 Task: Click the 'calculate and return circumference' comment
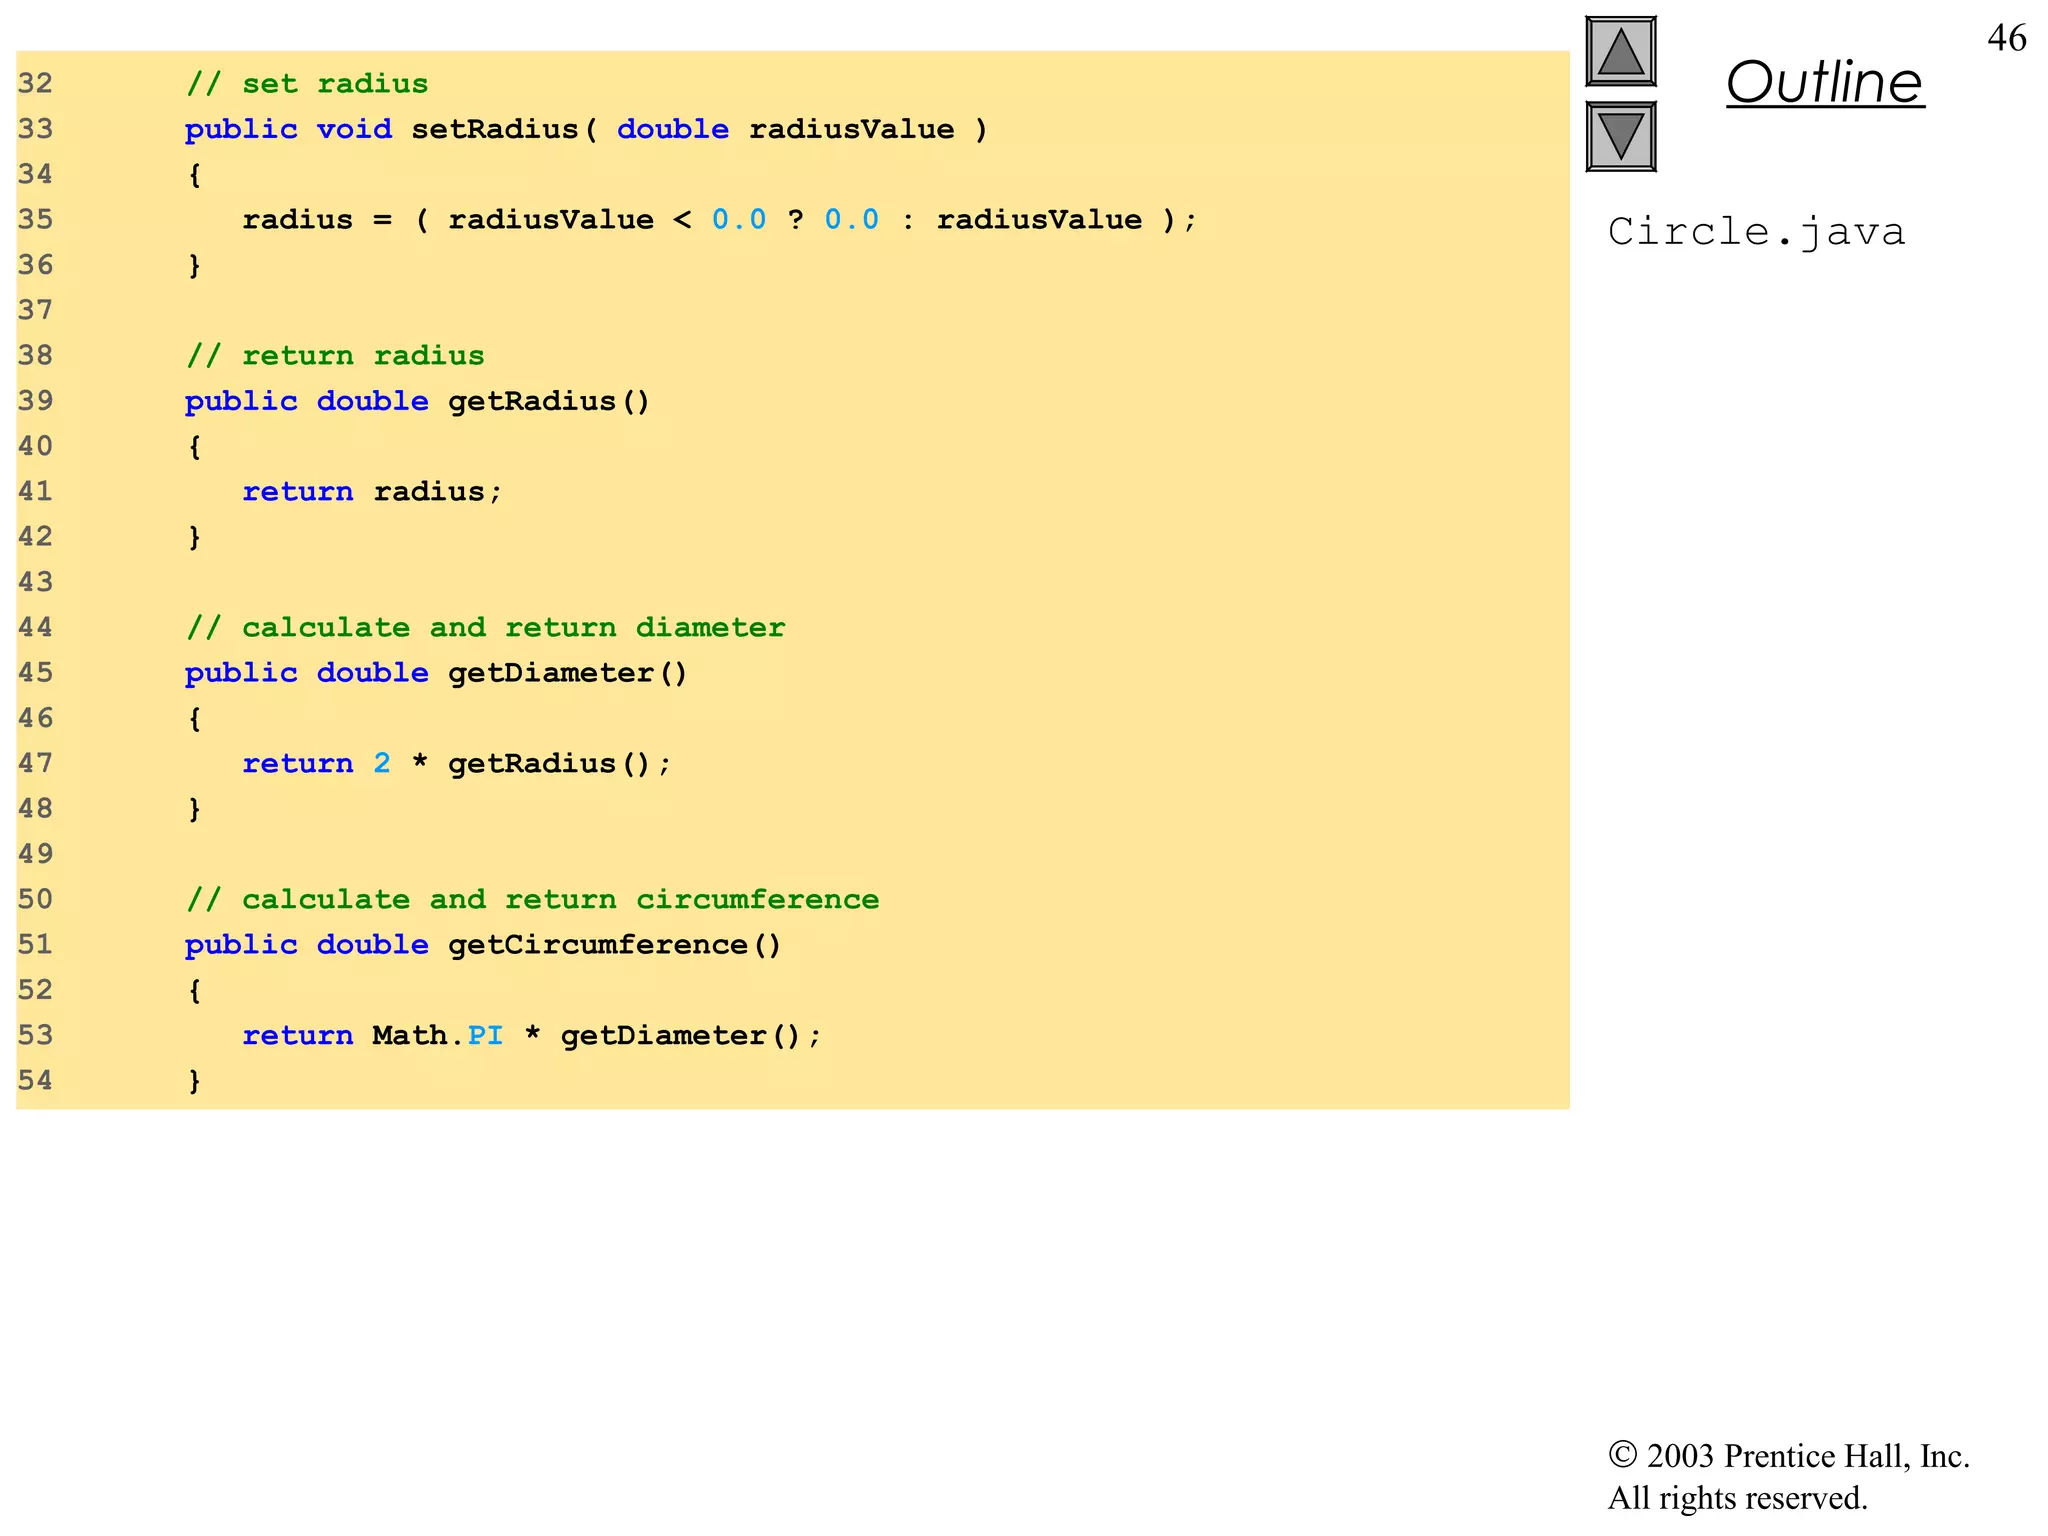532,900
